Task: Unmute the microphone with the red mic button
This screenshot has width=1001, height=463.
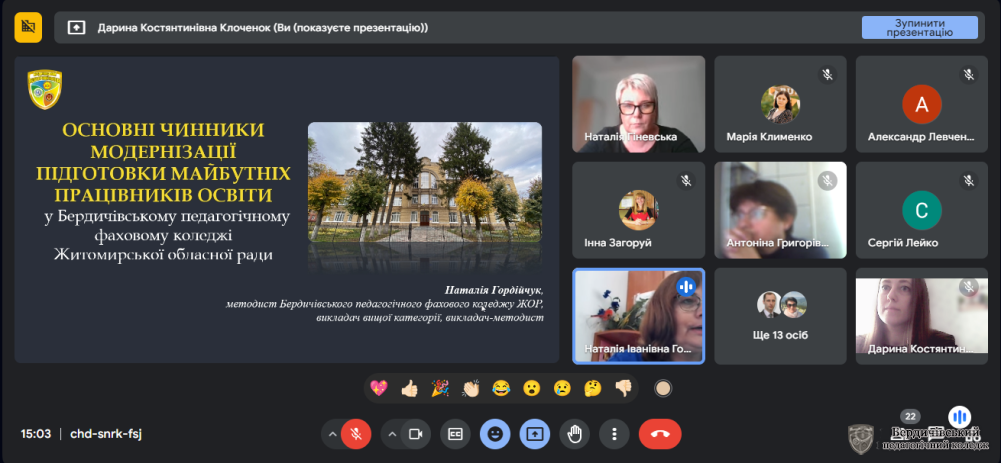Action: (355, 433)
